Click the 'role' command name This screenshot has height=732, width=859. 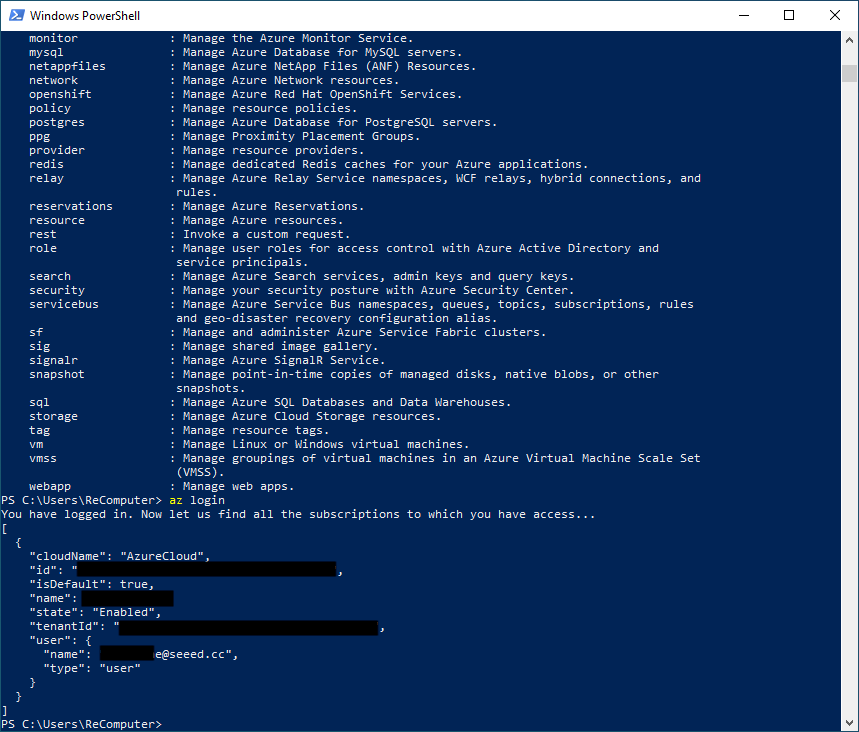click(x=43, y=248)
